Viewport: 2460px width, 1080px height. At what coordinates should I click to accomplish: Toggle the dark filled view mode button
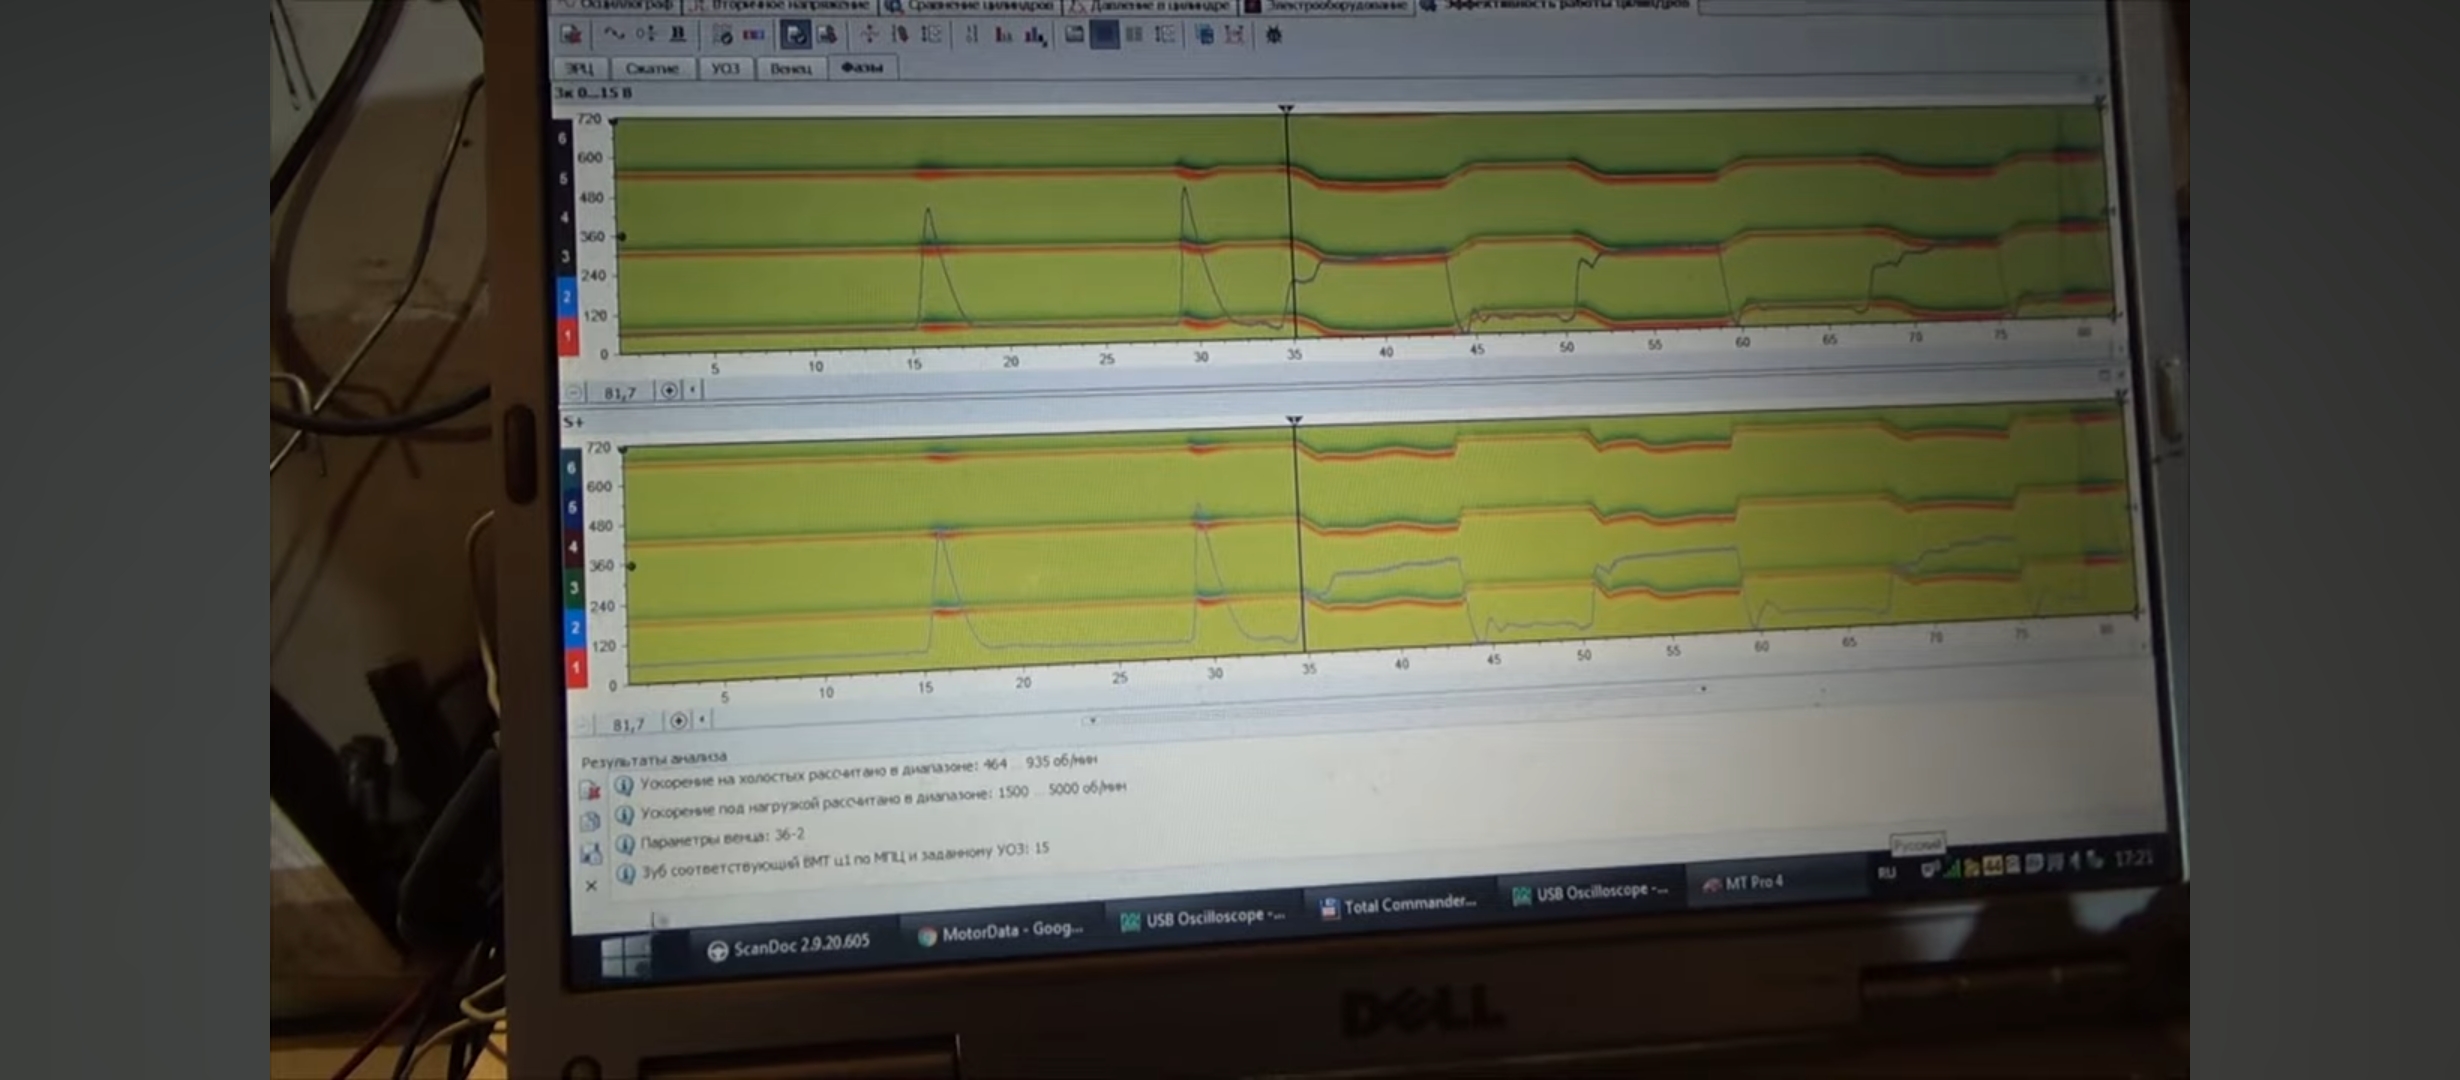(1104, 35)
